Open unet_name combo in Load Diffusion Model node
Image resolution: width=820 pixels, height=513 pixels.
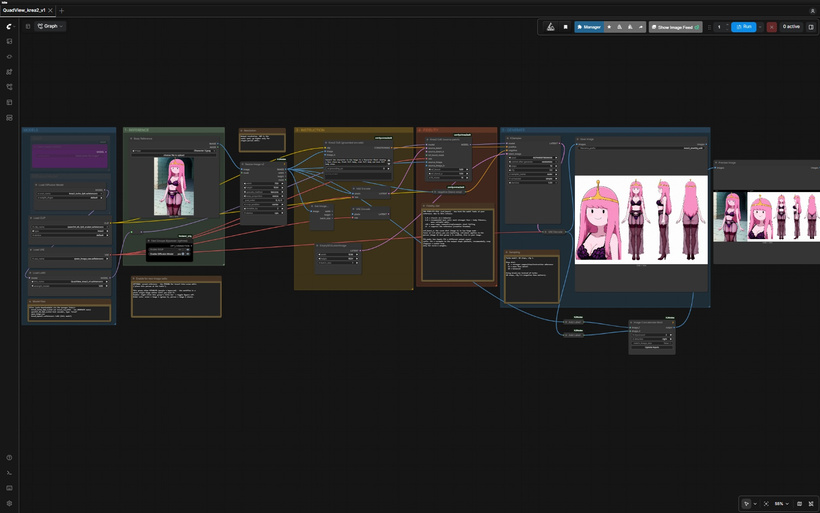71,193
